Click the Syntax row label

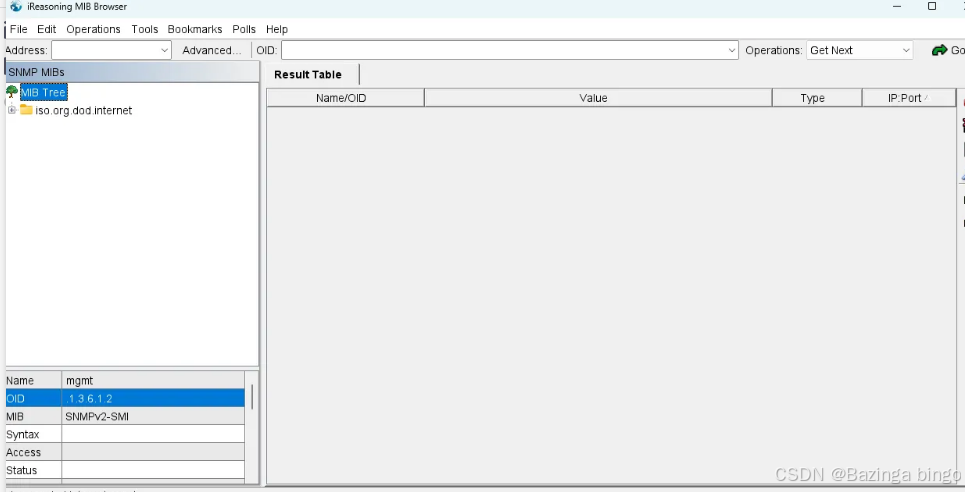coord(23,434)
